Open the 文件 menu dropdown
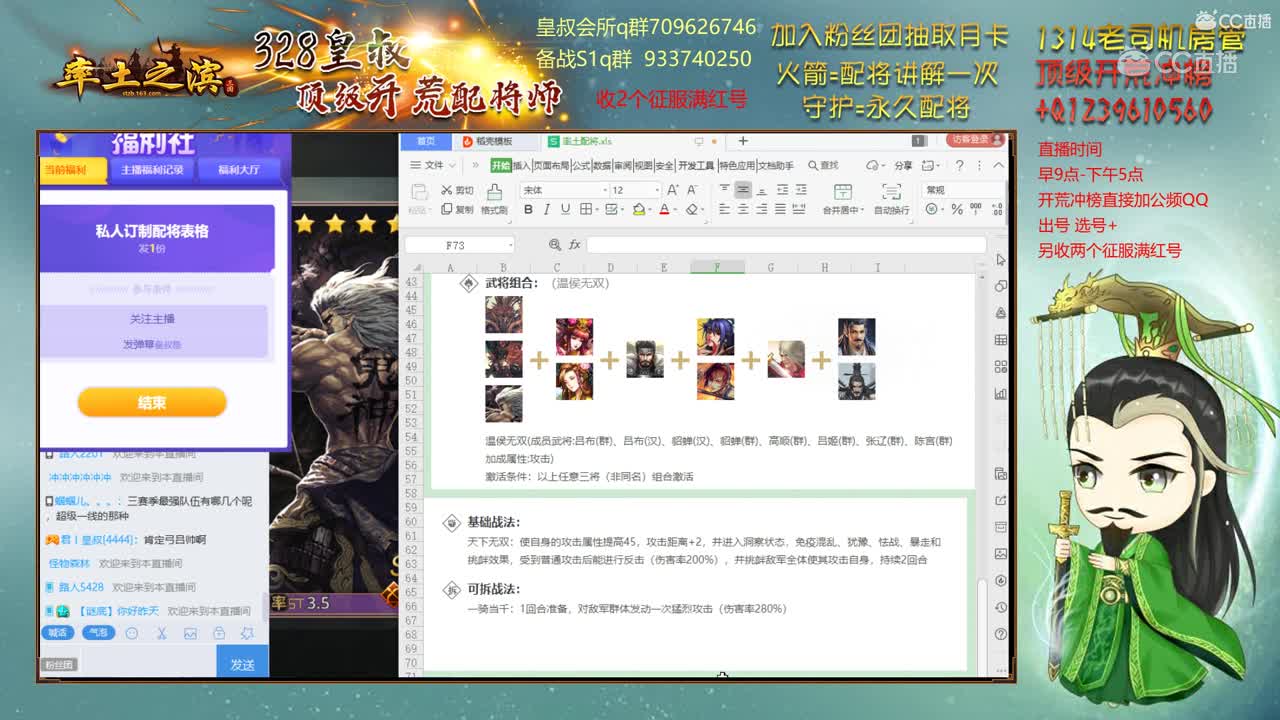This screenshot has width=1280, height=720. tap(434, 166)
